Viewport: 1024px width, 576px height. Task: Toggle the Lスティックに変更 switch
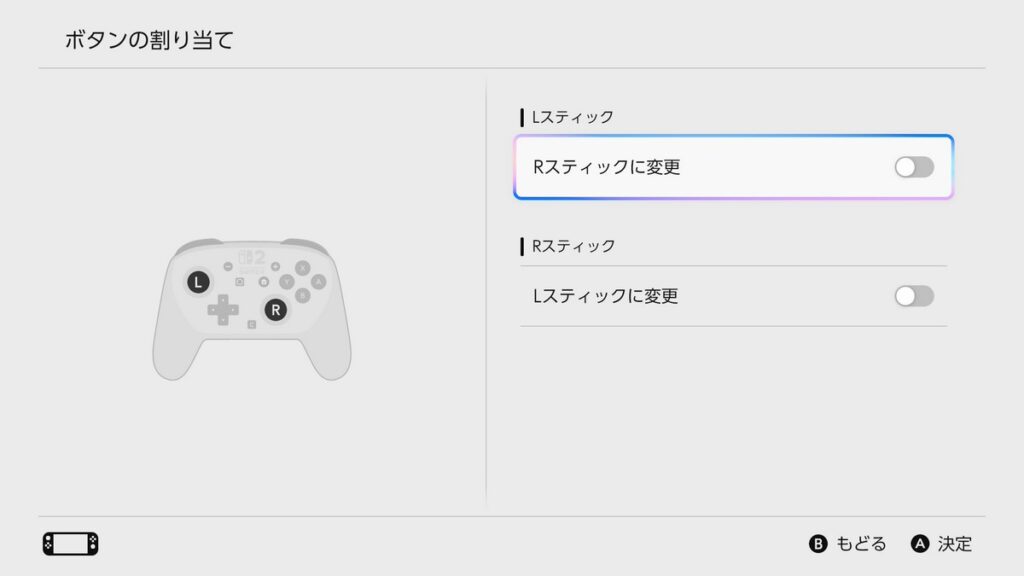point(914,296)
